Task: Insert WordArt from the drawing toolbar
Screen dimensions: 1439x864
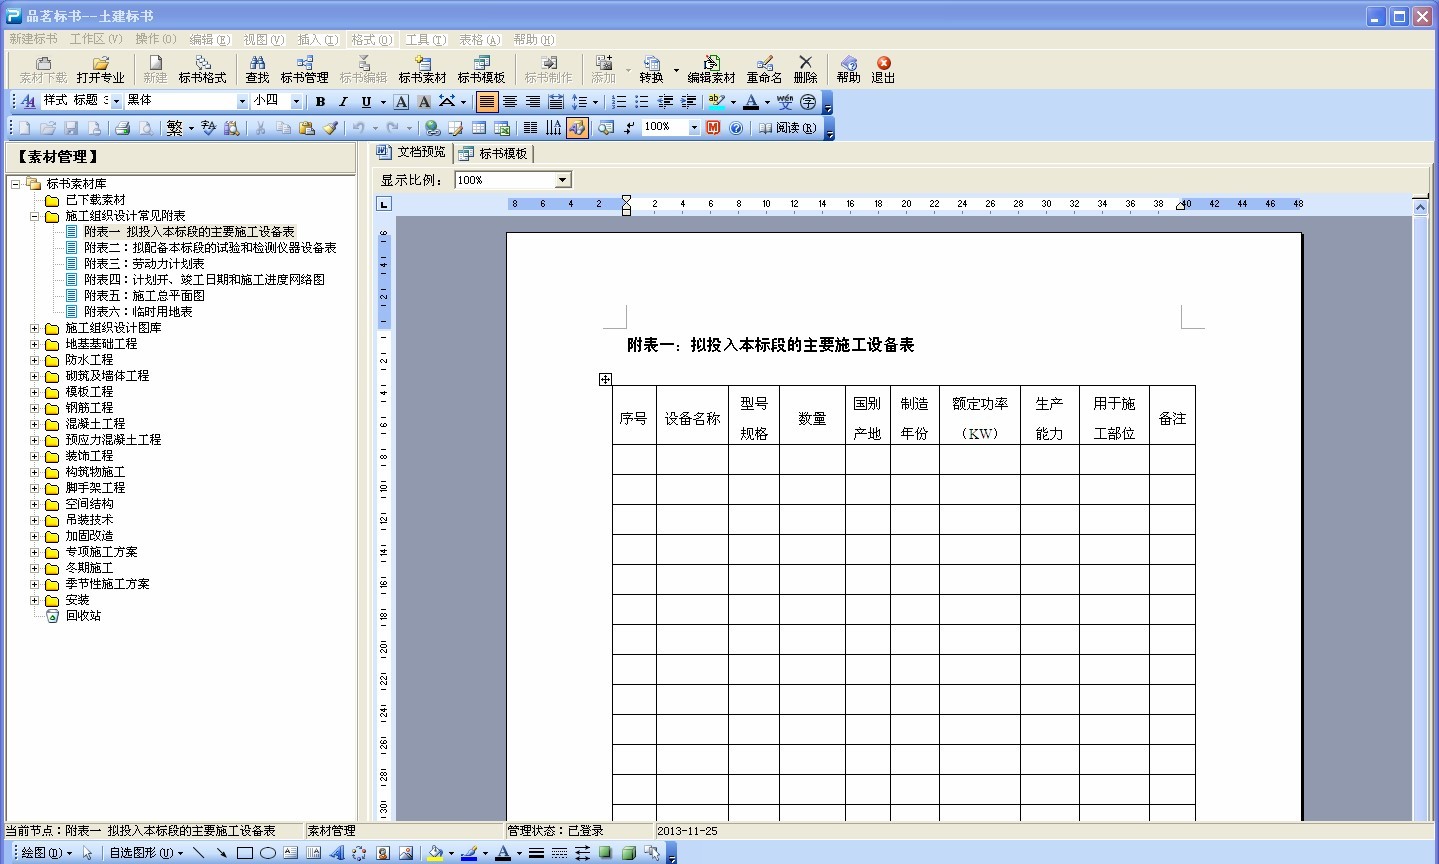Action: [336, 853]
